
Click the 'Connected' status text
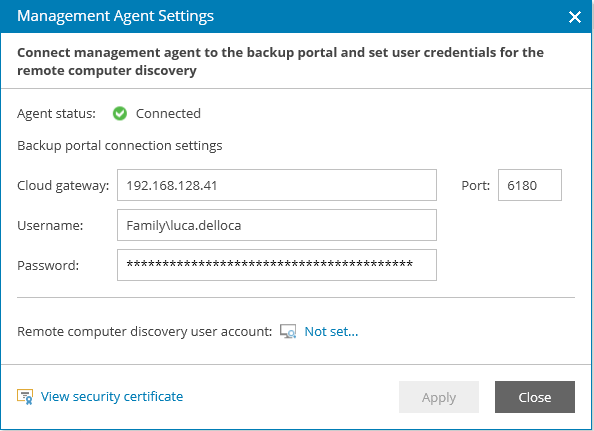168,113
